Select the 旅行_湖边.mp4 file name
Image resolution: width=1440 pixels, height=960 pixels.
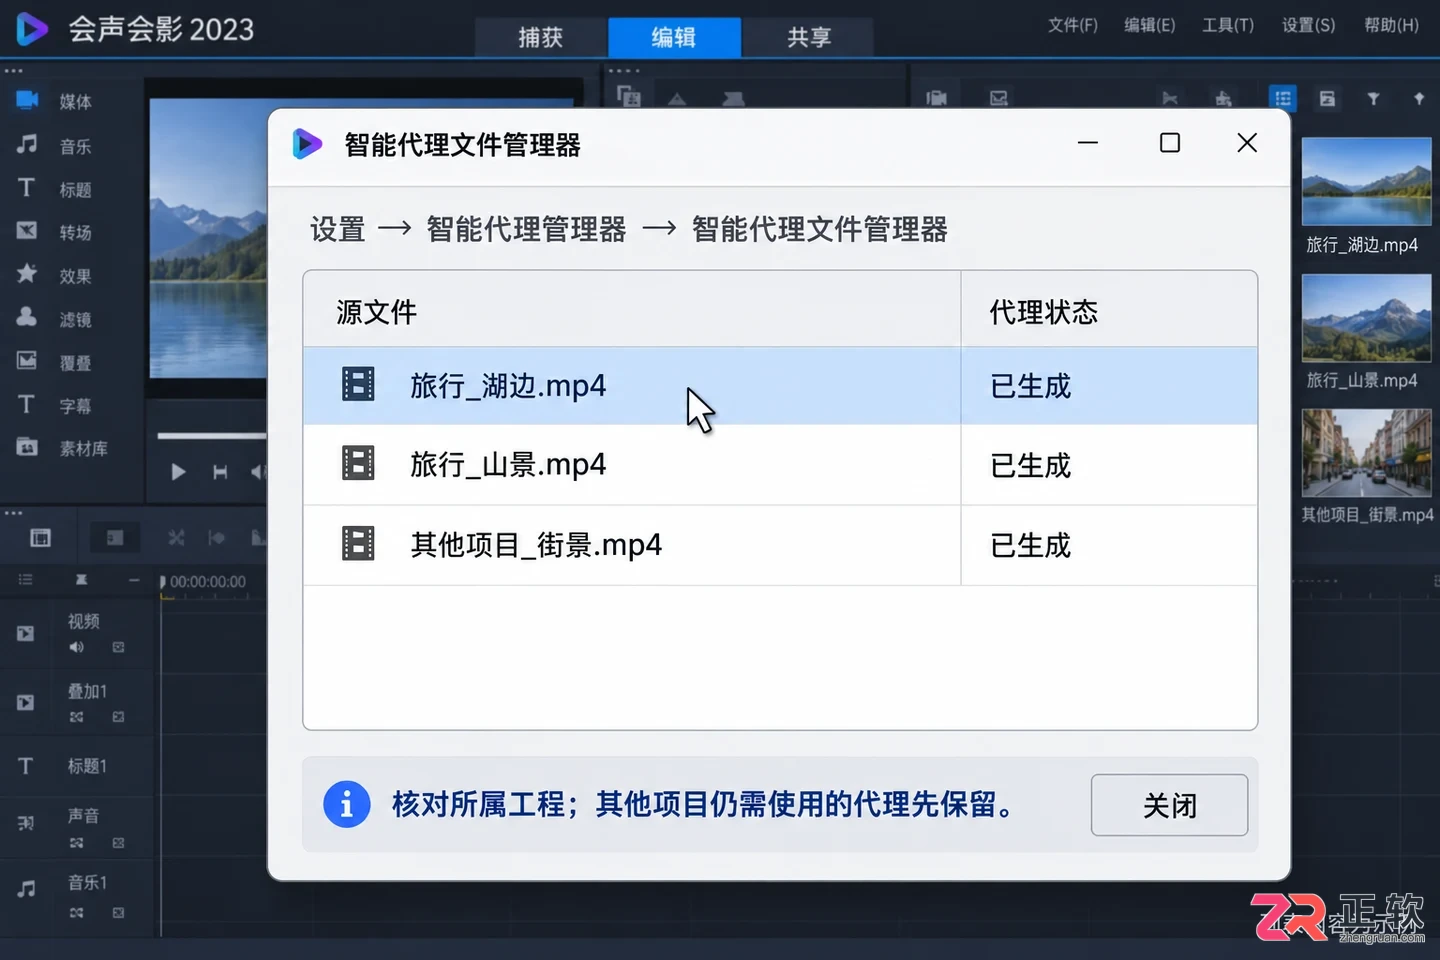coord(508,386)
